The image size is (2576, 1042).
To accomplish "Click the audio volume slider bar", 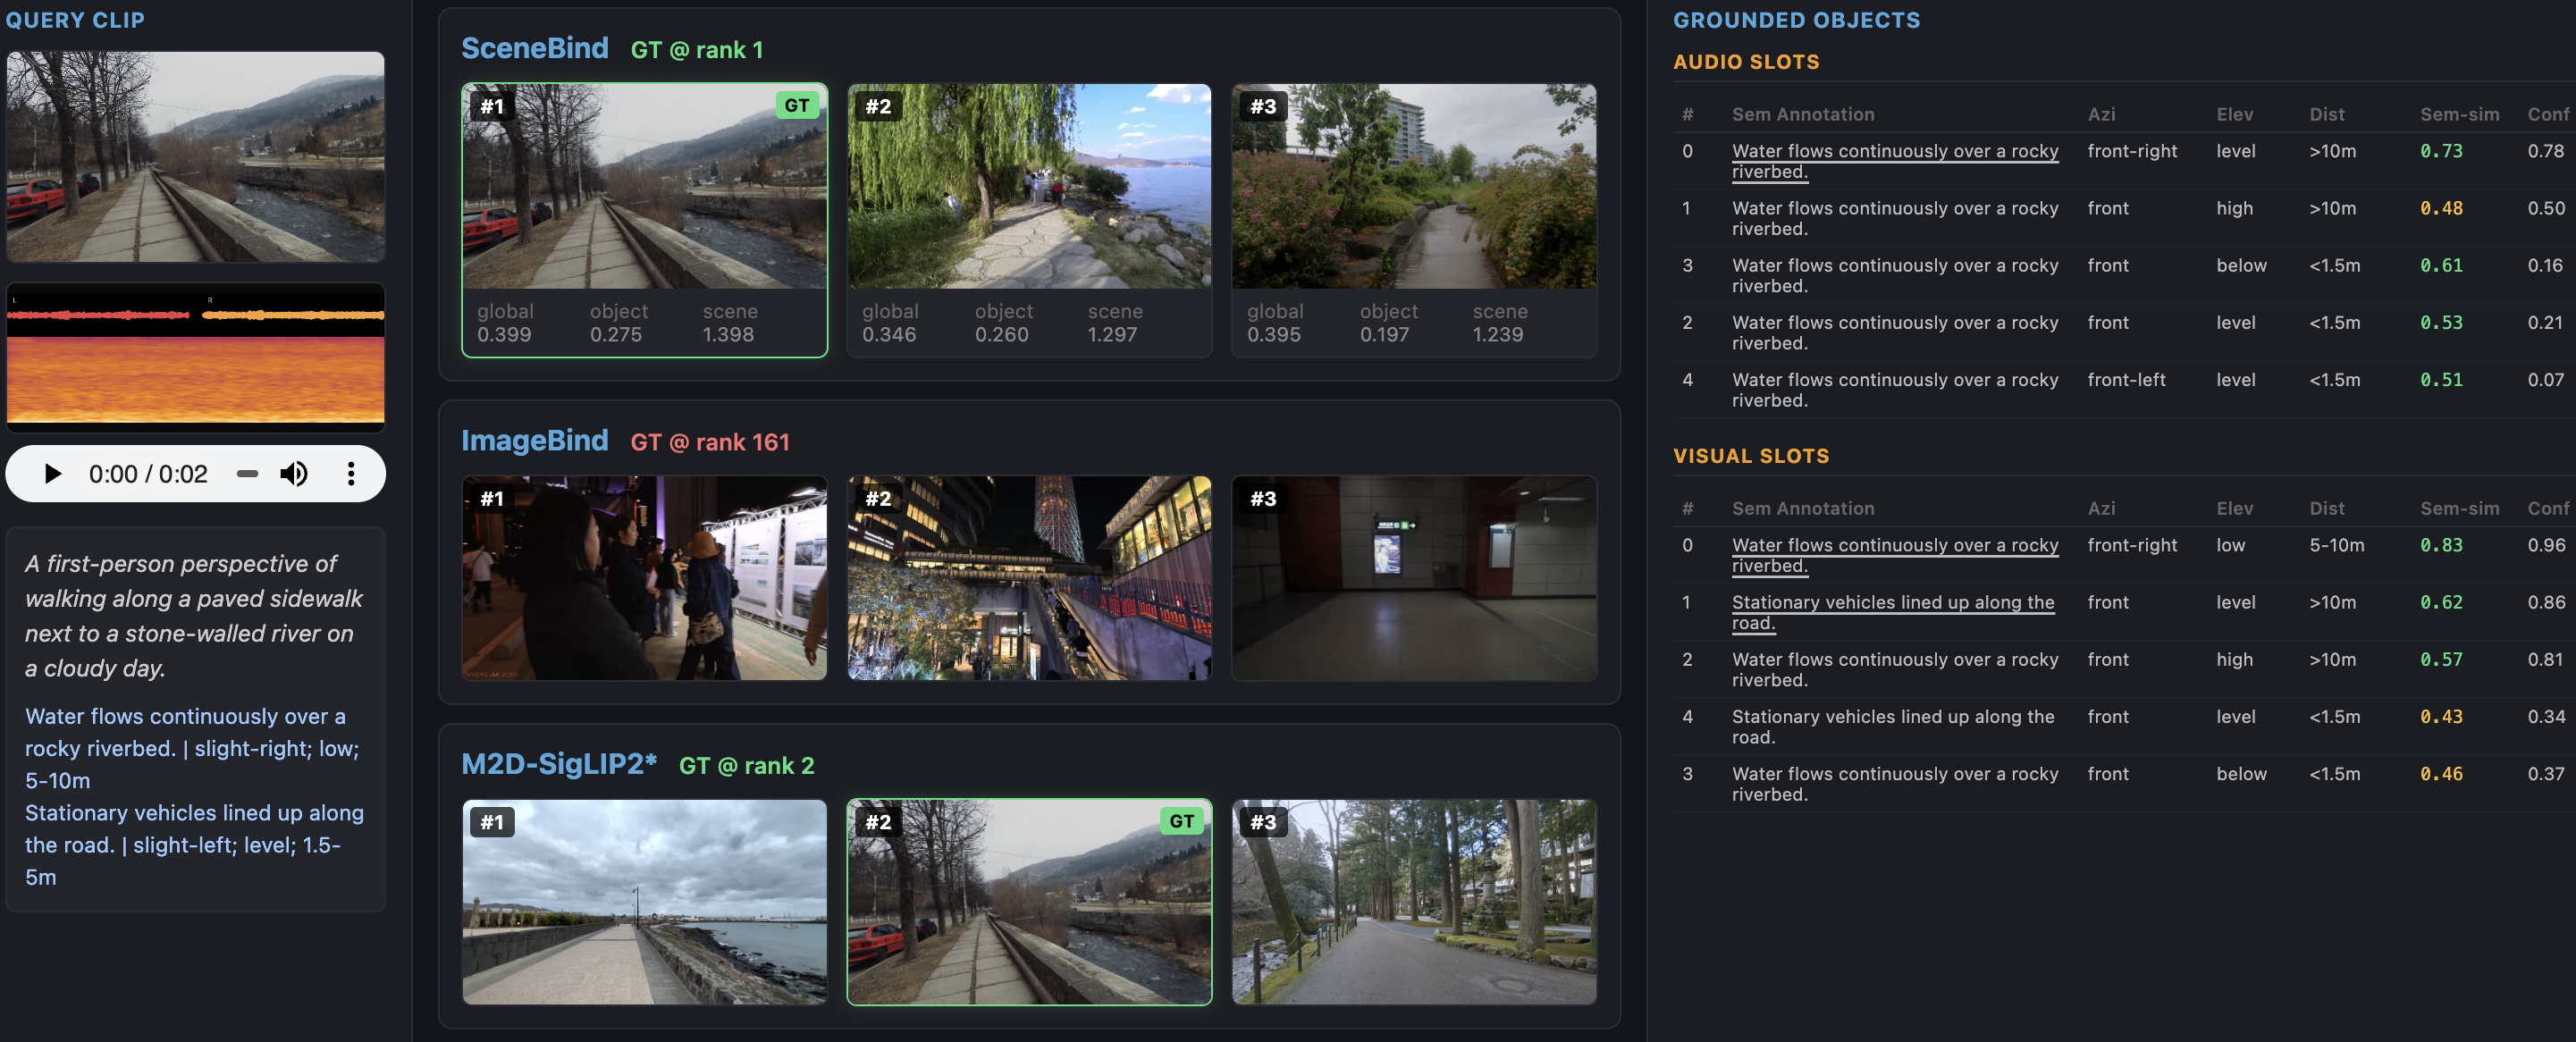I will [247, 473].
